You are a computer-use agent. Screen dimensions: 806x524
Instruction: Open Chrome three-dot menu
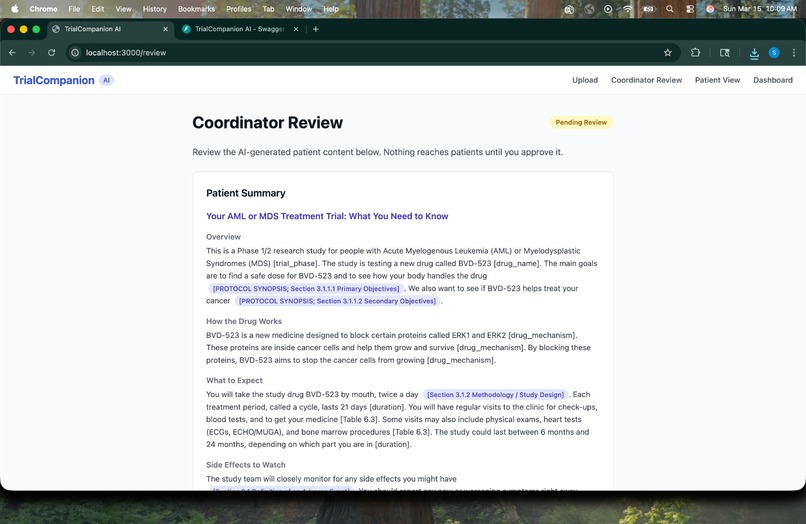pos(794,52)
